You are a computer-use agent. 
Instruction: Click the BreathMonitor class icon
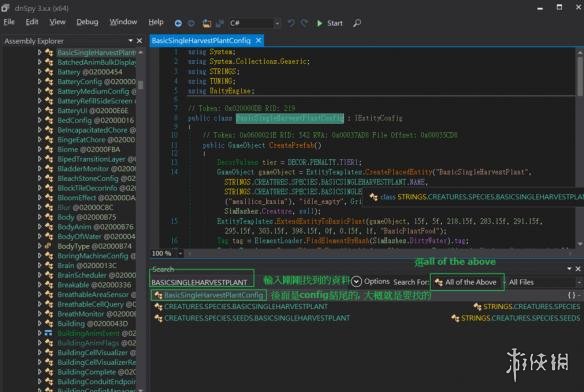click(x=49, y=314)
